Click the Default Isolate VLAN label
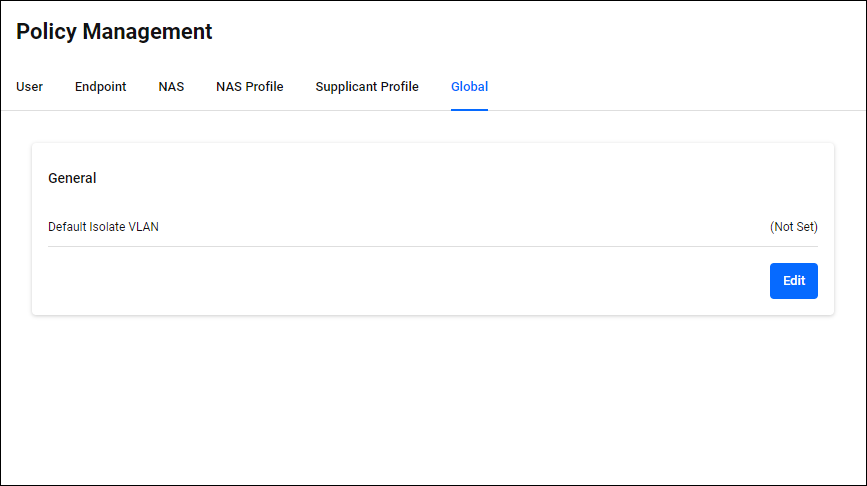The height and width of the screenshot is (486, 867). click(103, 227)
